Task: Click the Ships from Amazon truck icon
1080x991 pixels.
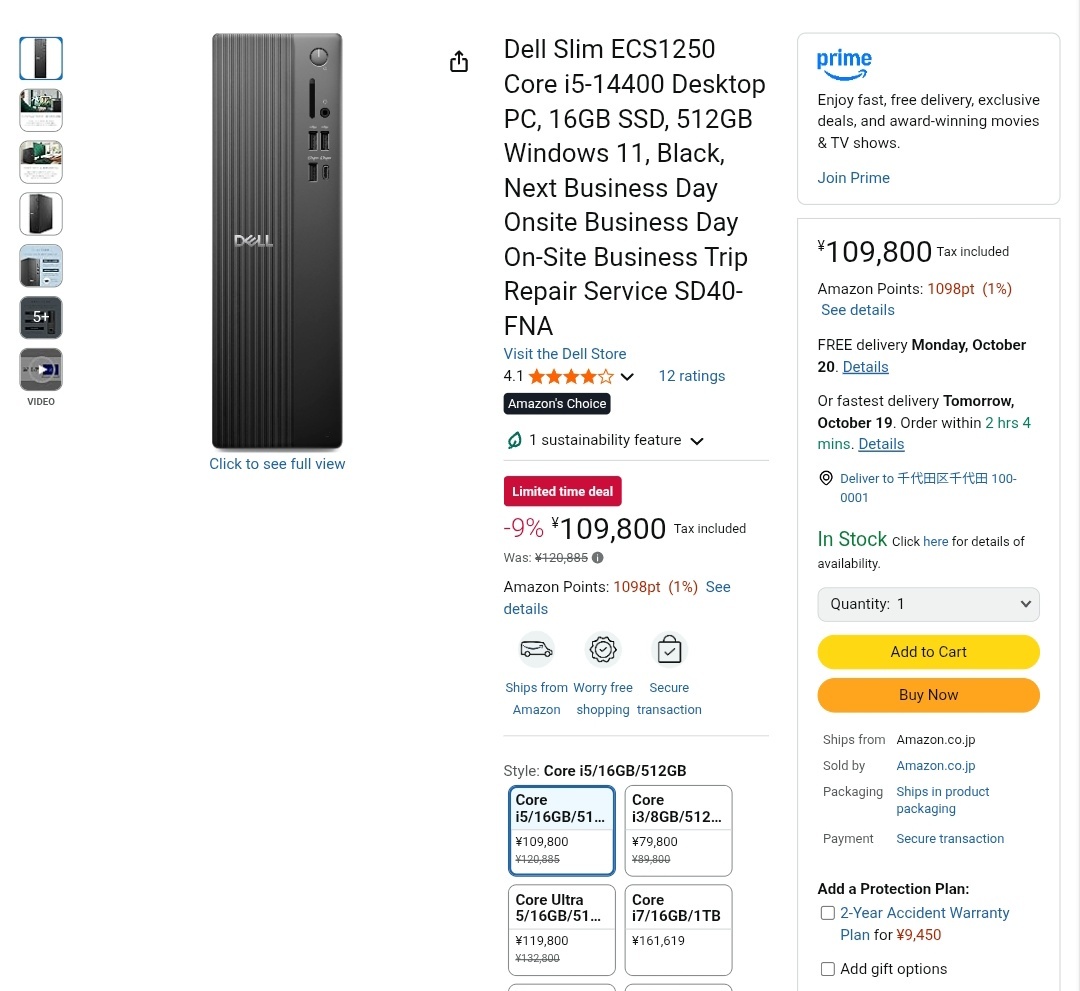Action: tap(536, 650)
